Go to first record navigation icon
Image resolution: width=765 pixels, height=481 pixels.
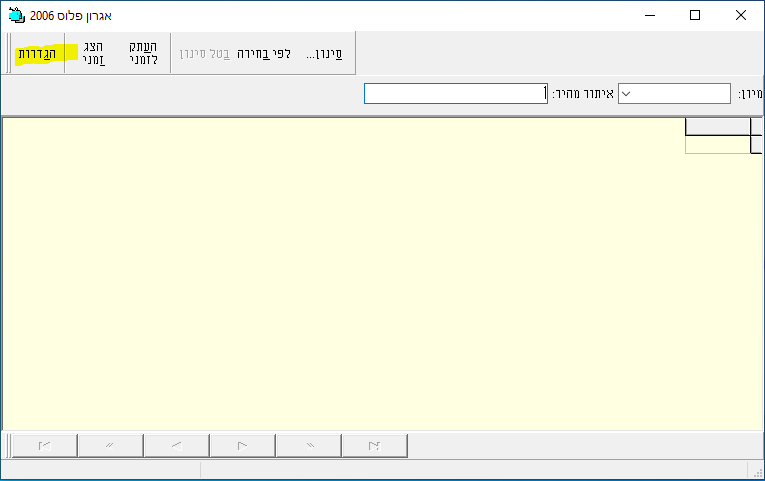tap(44, 446)
